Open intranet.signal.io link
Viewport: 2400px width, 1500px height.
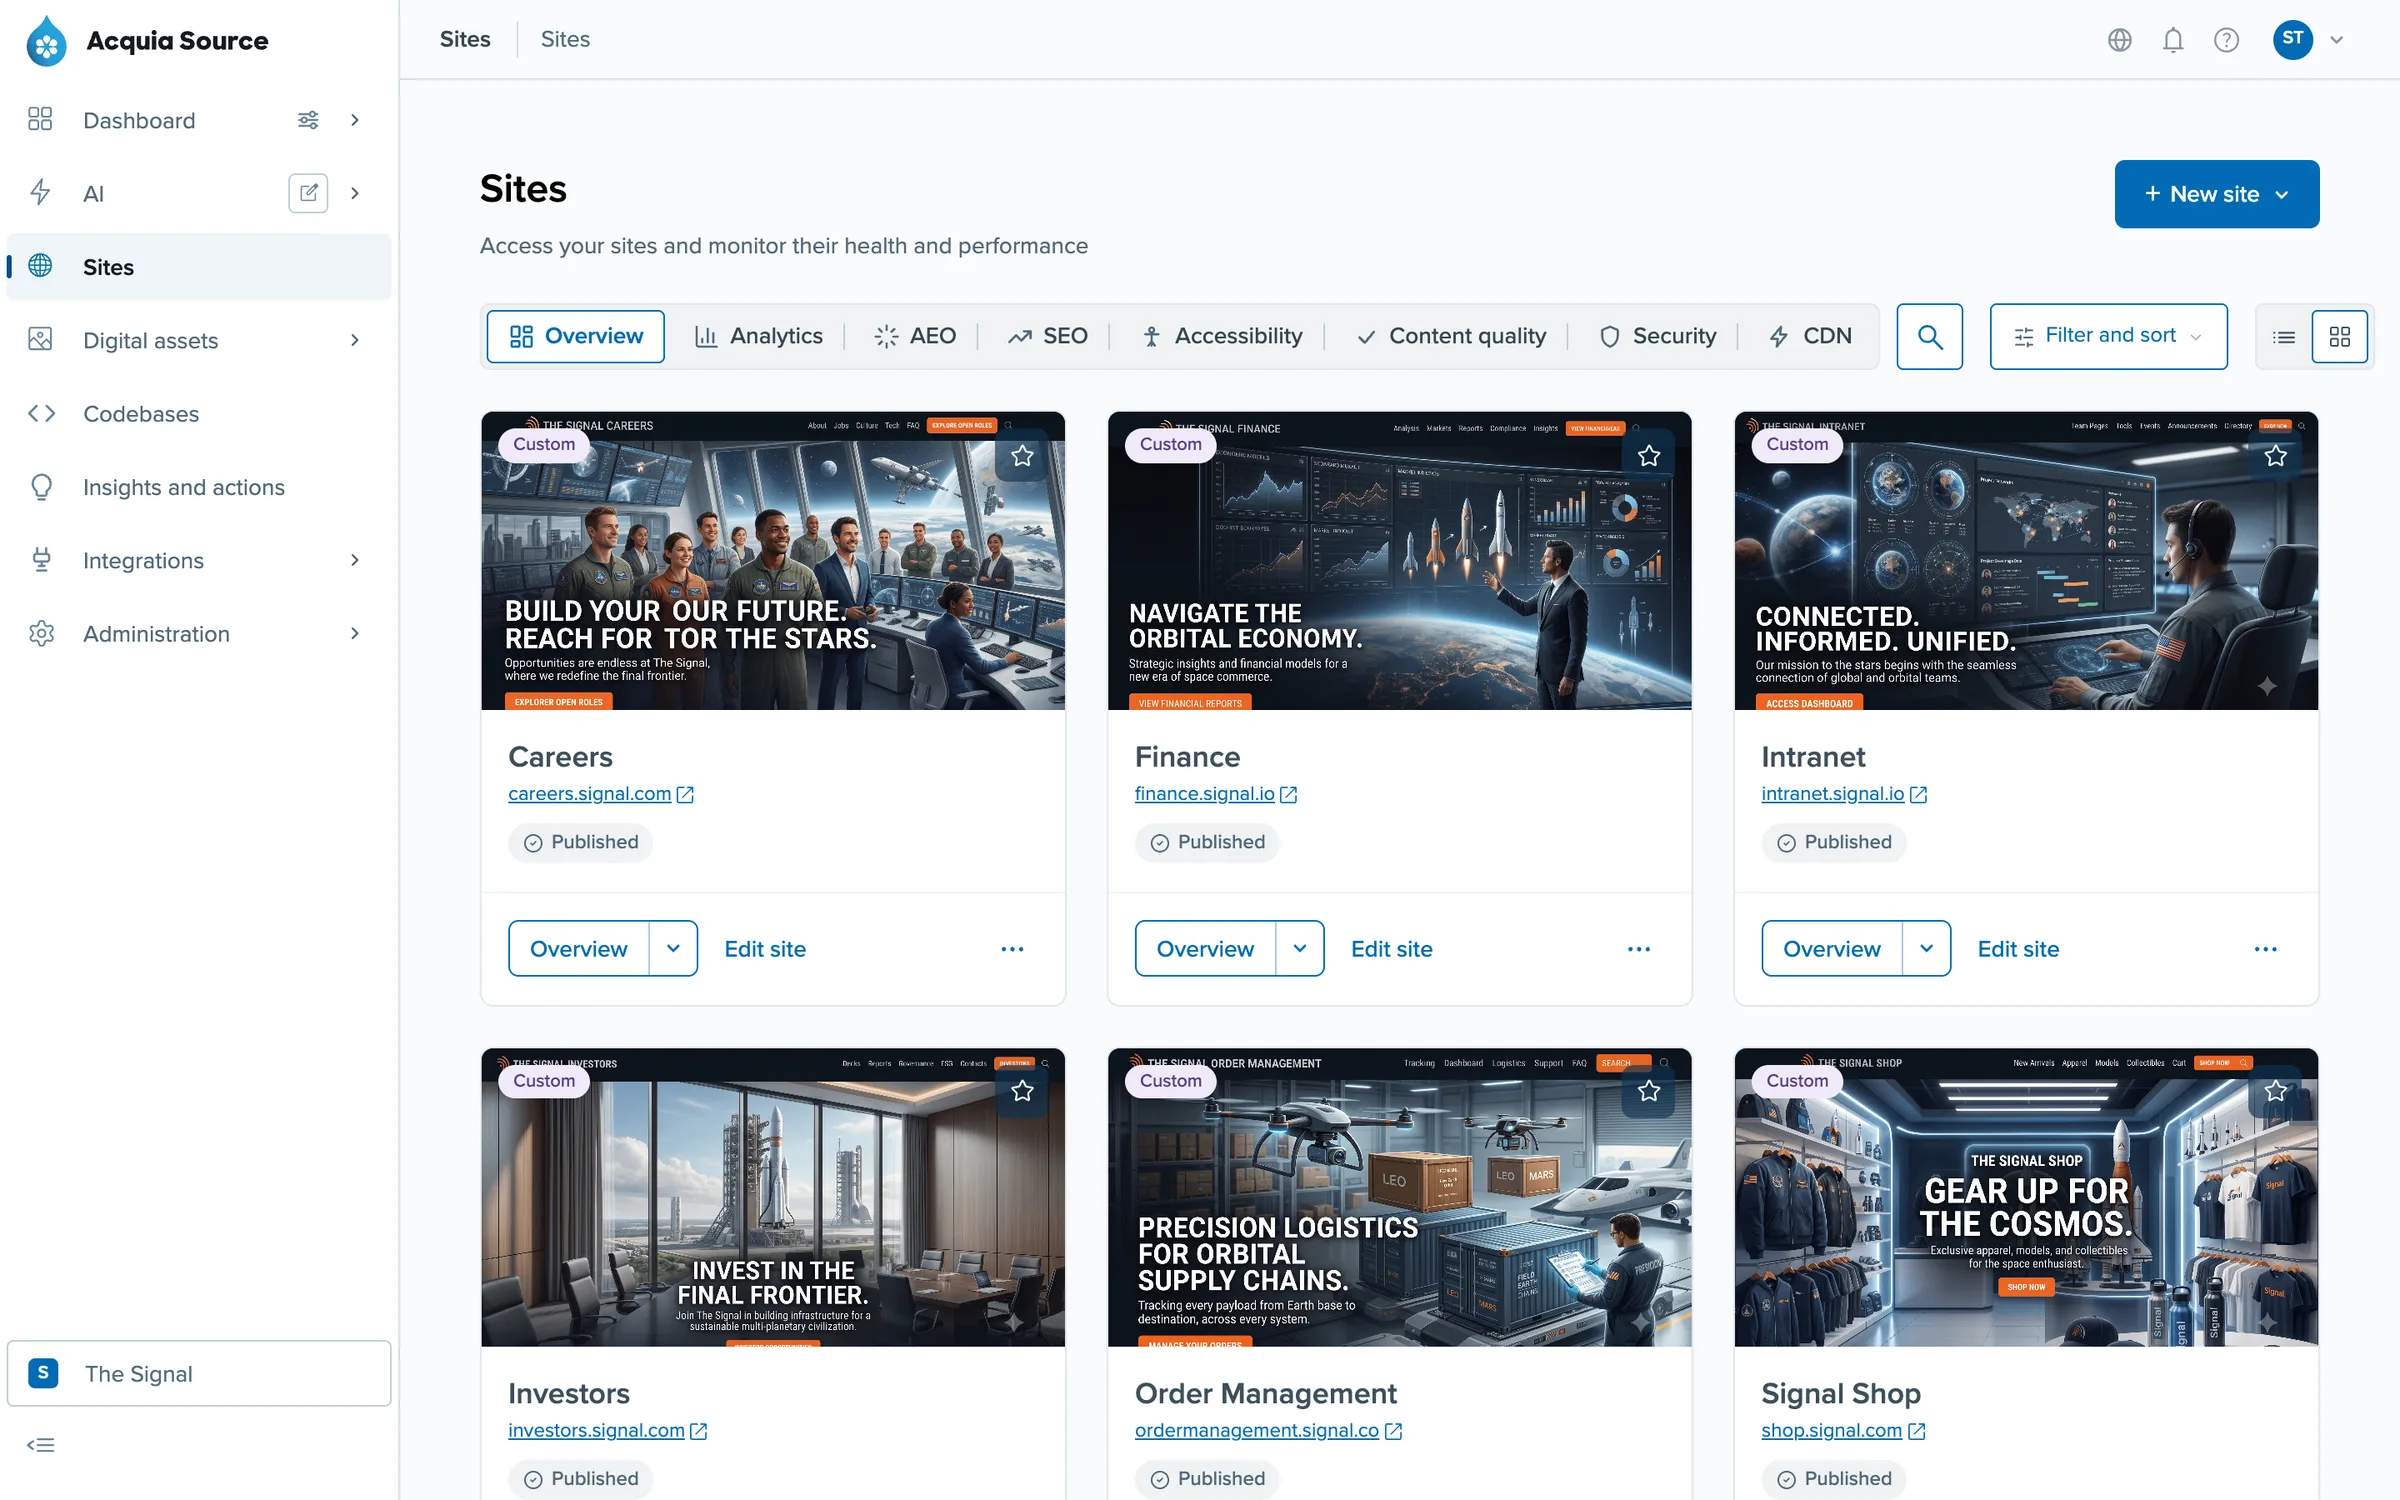pyautogui.click(x=1843, y=794)
